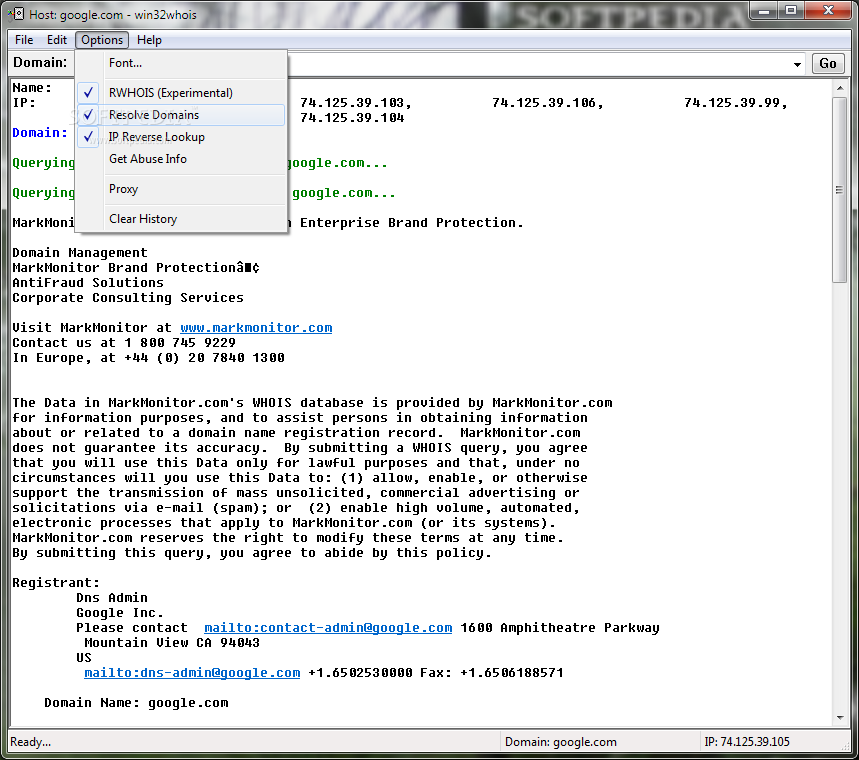Viewport: 859px width, 760px height.
Task: Toggle the Resolve Domains option
Action: coord(181,115)
